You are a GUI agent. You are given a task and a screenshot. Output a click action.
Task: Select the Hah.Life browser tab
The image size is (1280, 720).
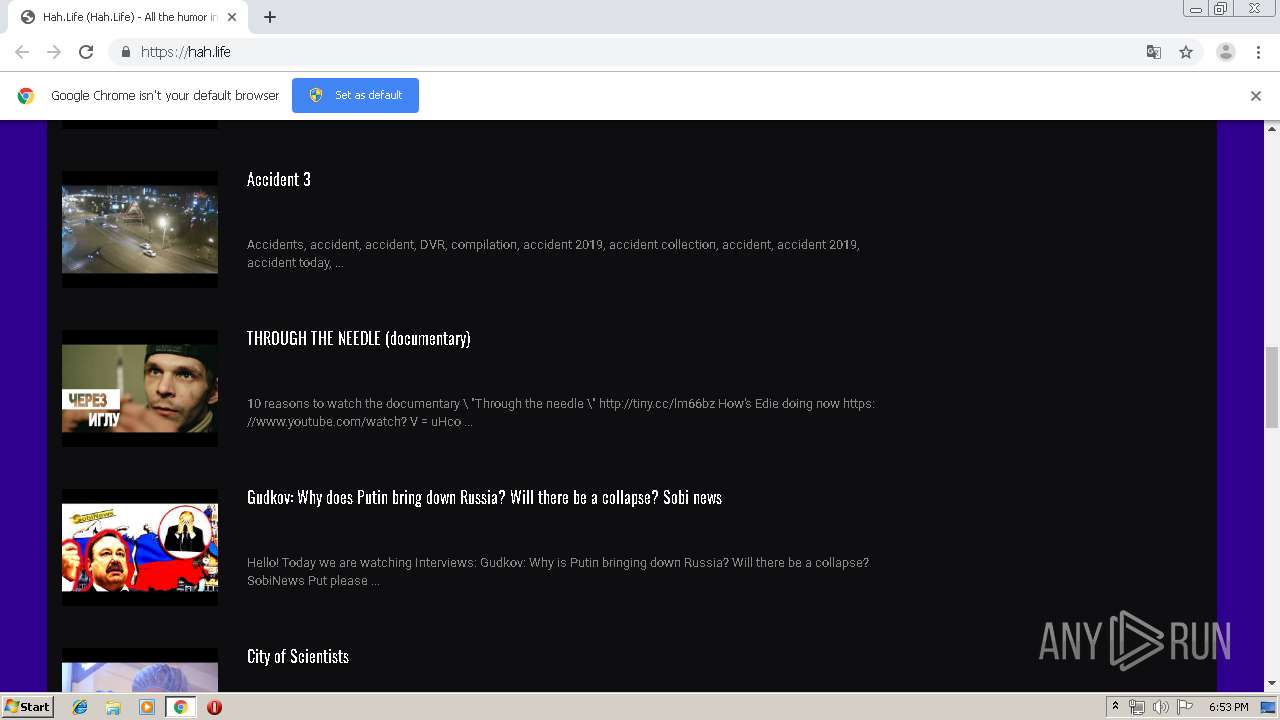click(129, 17)
